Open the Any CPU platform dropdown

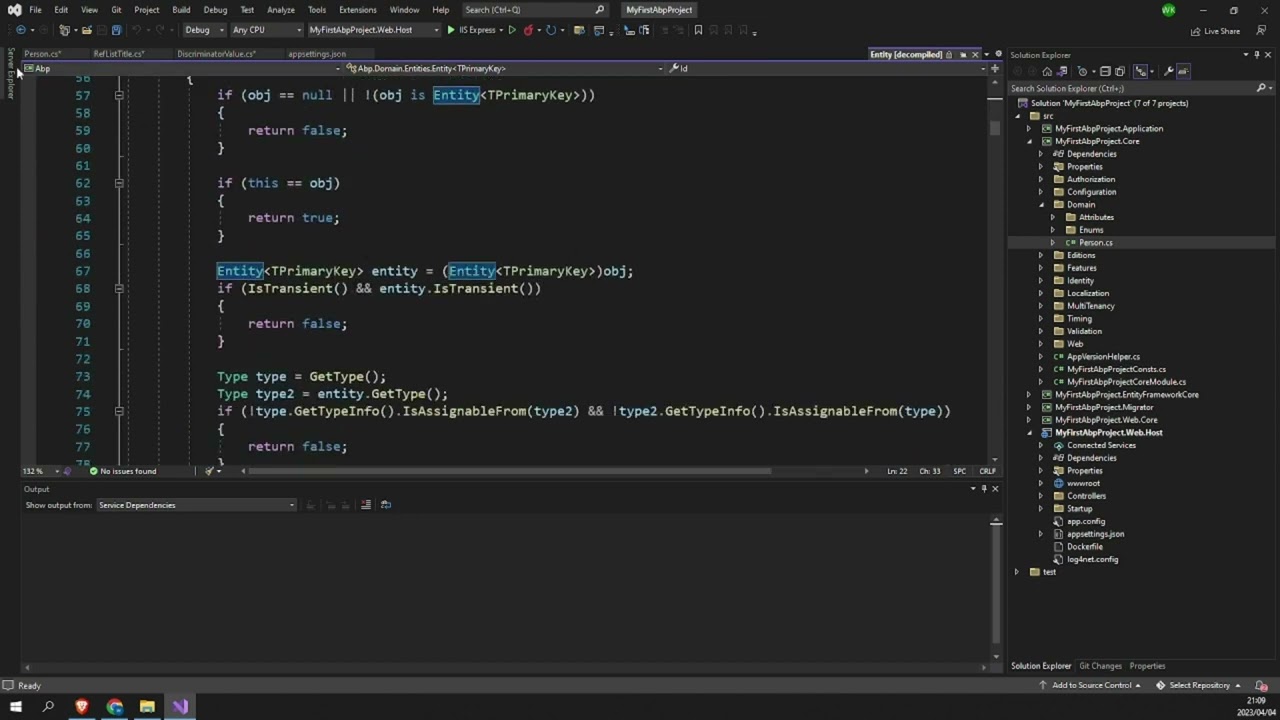[266, 30]
